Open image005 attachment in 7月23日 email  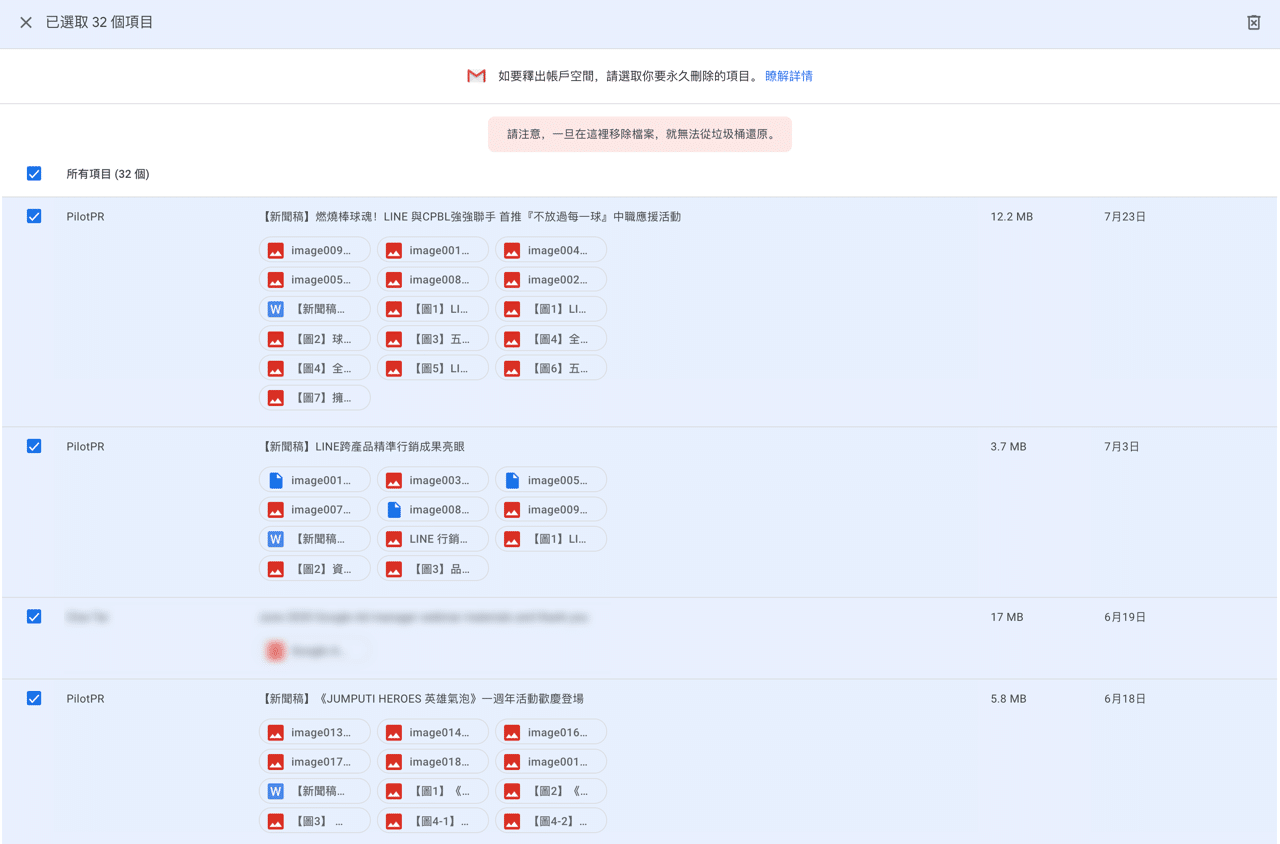[x=315, y=280]
